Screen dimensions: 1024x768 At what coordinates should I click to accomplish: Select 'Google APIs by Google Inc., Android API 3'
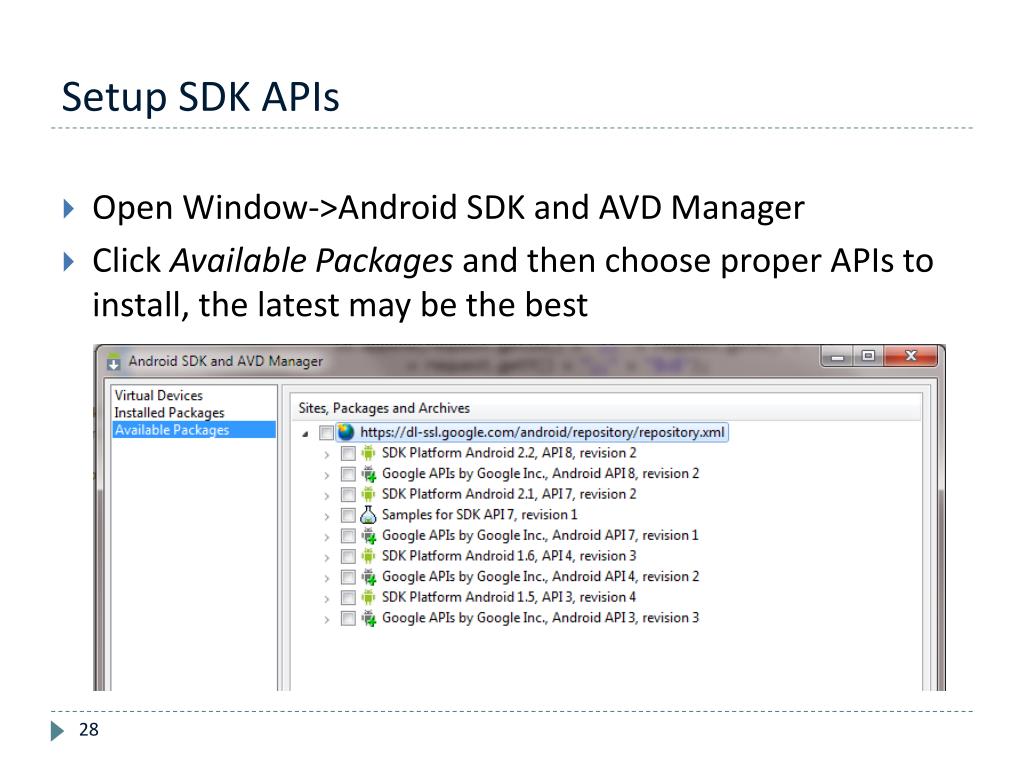[540, 618]
